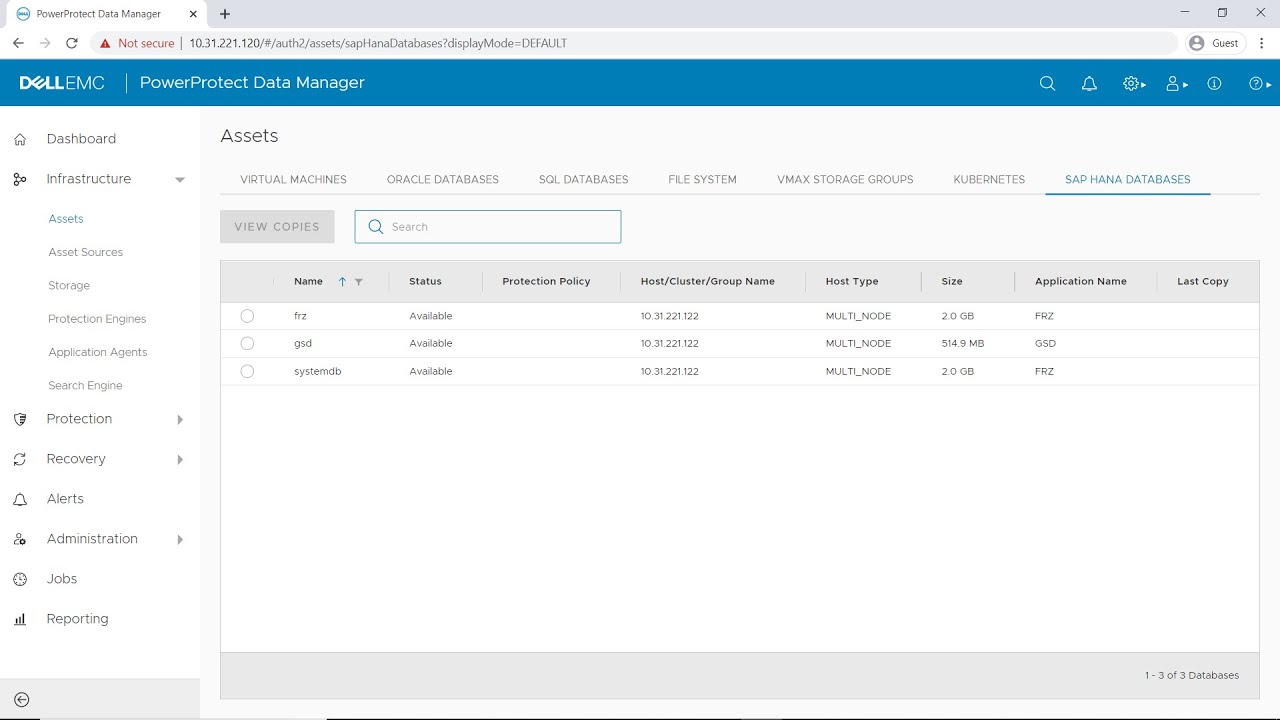Open Storage in the sidebar
This screenshot has height=720, width=1280.
(69, 286)
